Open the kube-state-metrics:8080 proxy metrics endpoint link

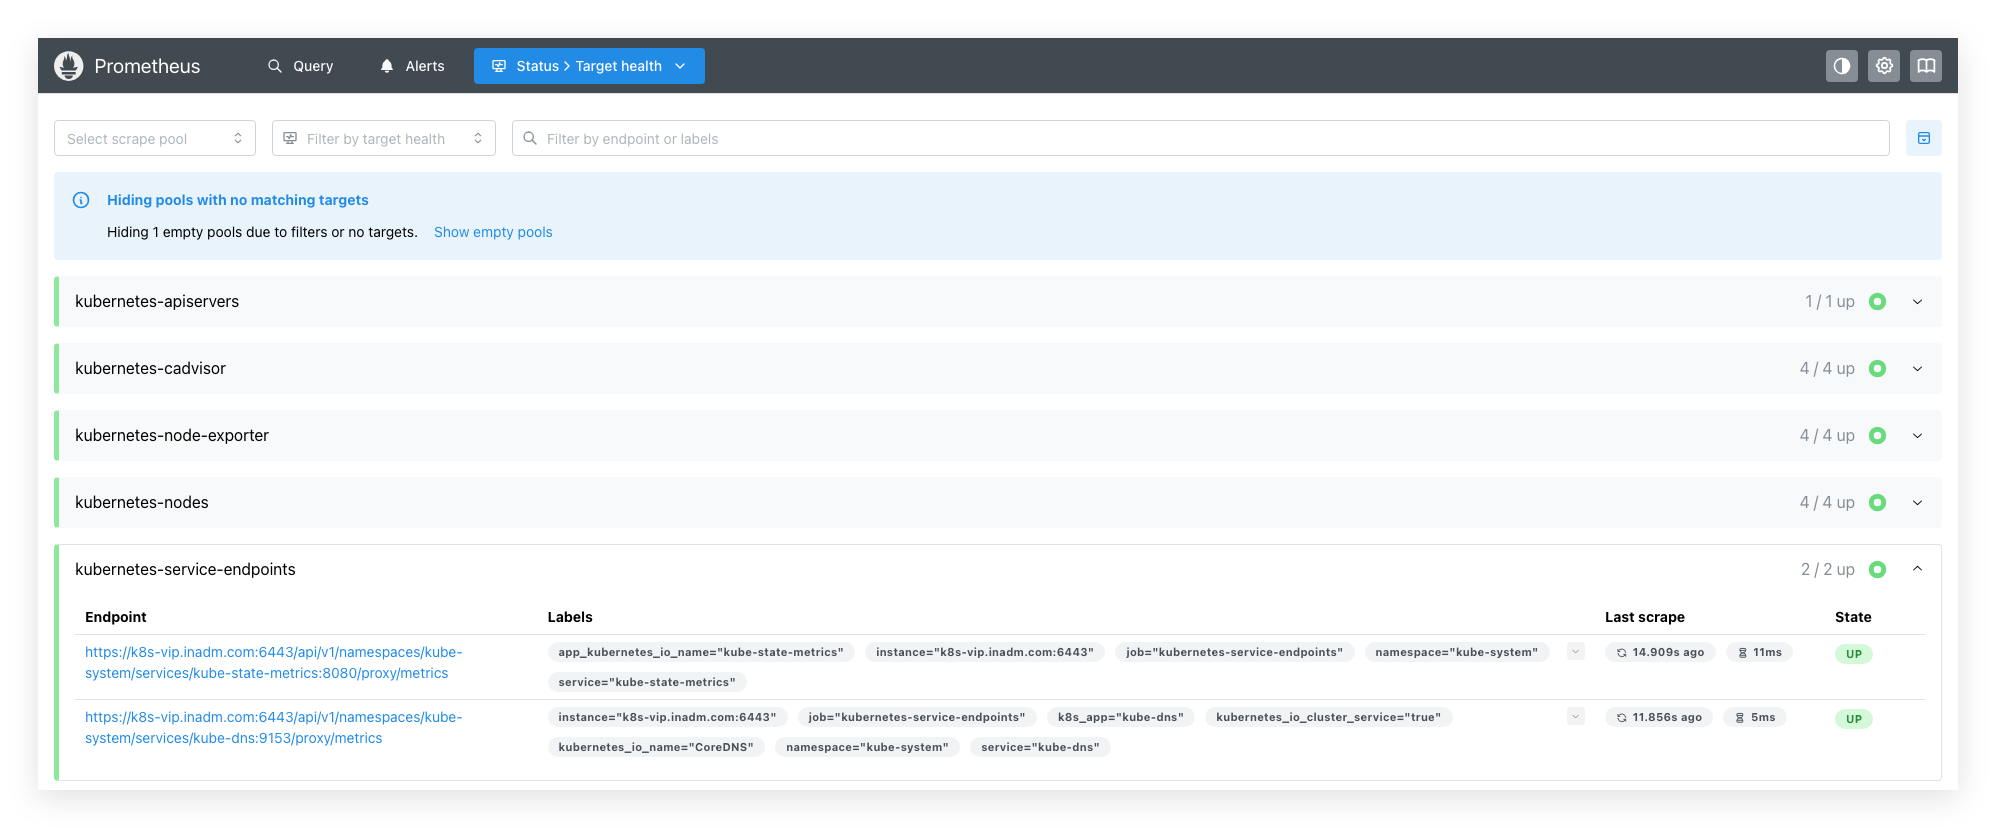click(x=274, y=662)
